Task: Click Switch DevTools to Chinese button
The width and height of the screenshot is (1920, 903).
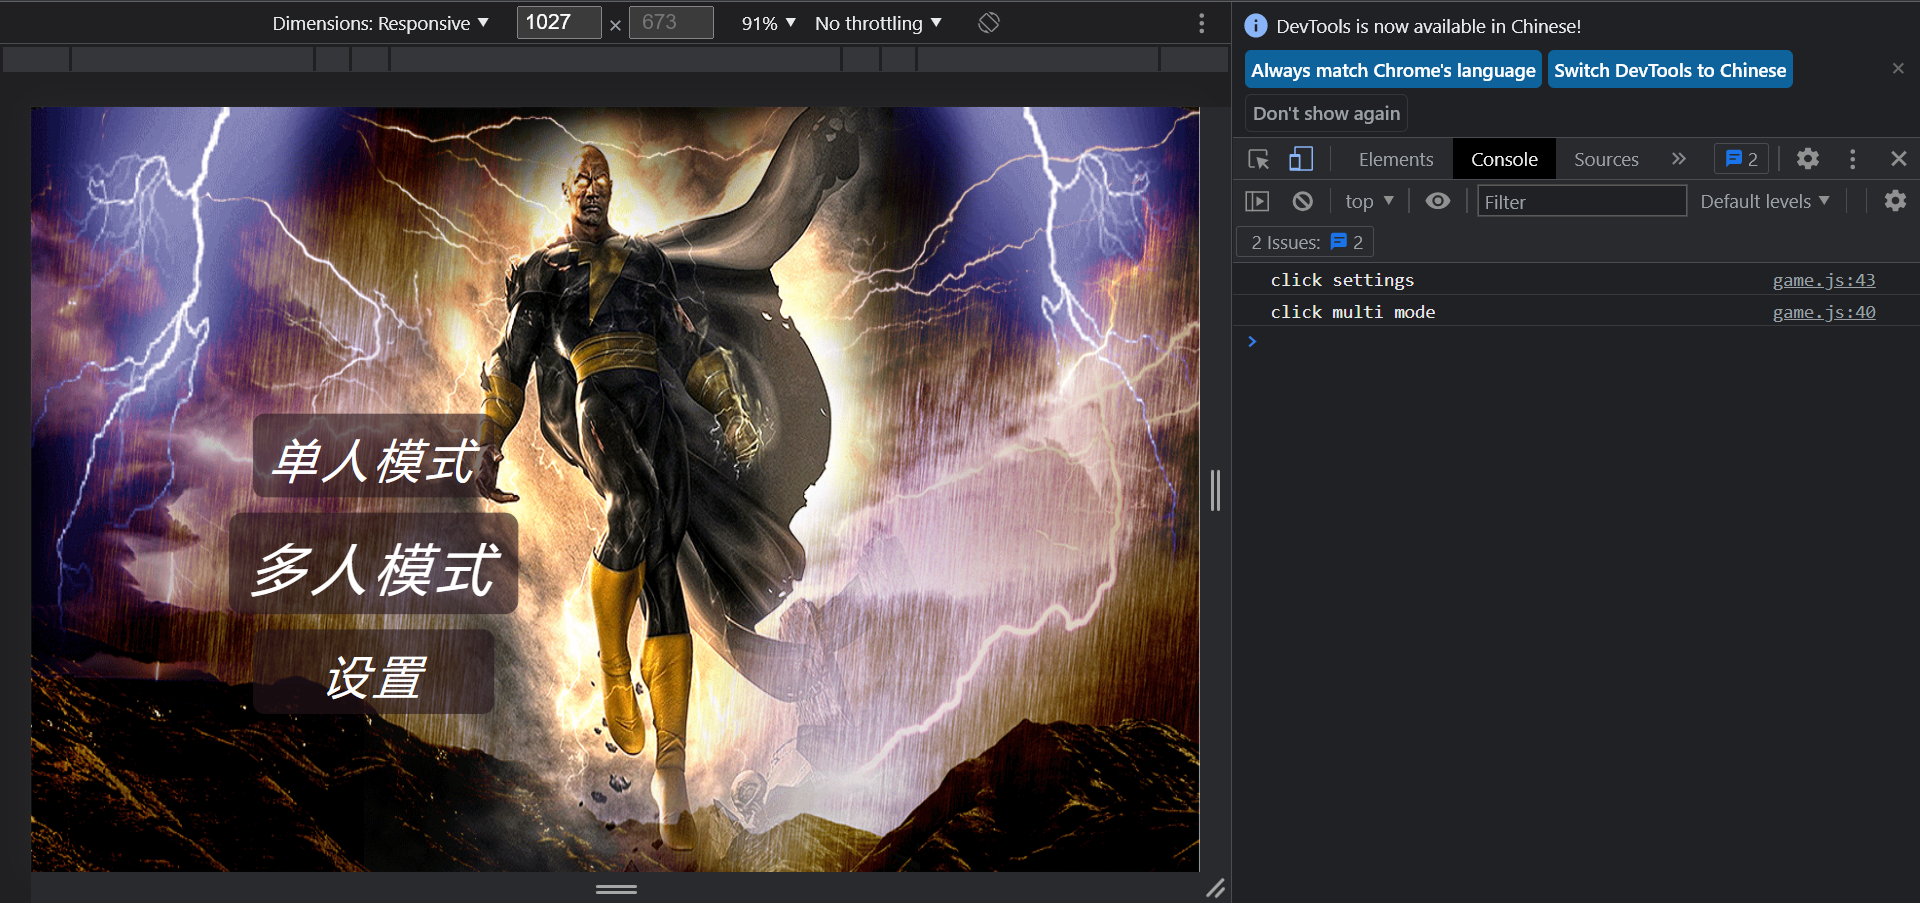Action: pos(1670,70)
